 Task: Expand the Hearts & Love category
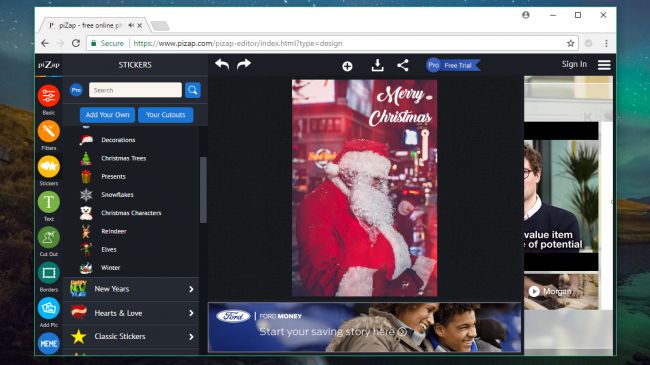point(131,313)
